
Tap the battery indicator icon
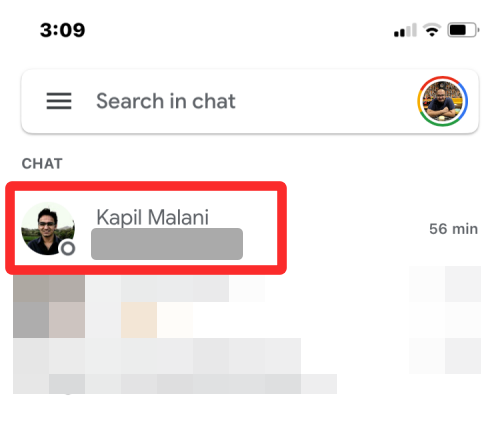pyautogui.click(x=463, y=30)
